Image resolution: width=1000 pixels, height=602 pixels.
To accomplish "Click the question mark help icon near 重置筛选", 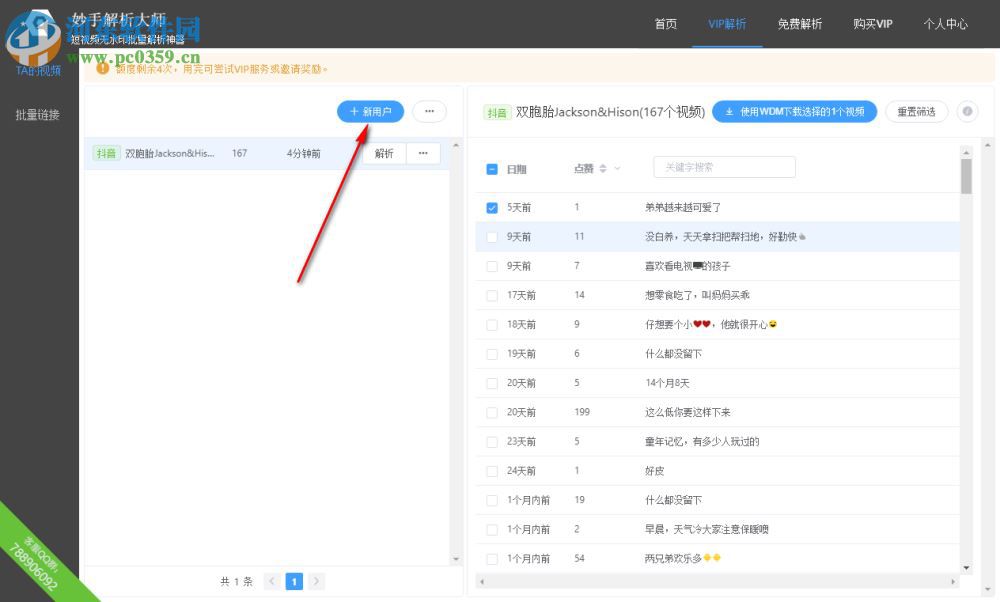I will pos(966,111).
